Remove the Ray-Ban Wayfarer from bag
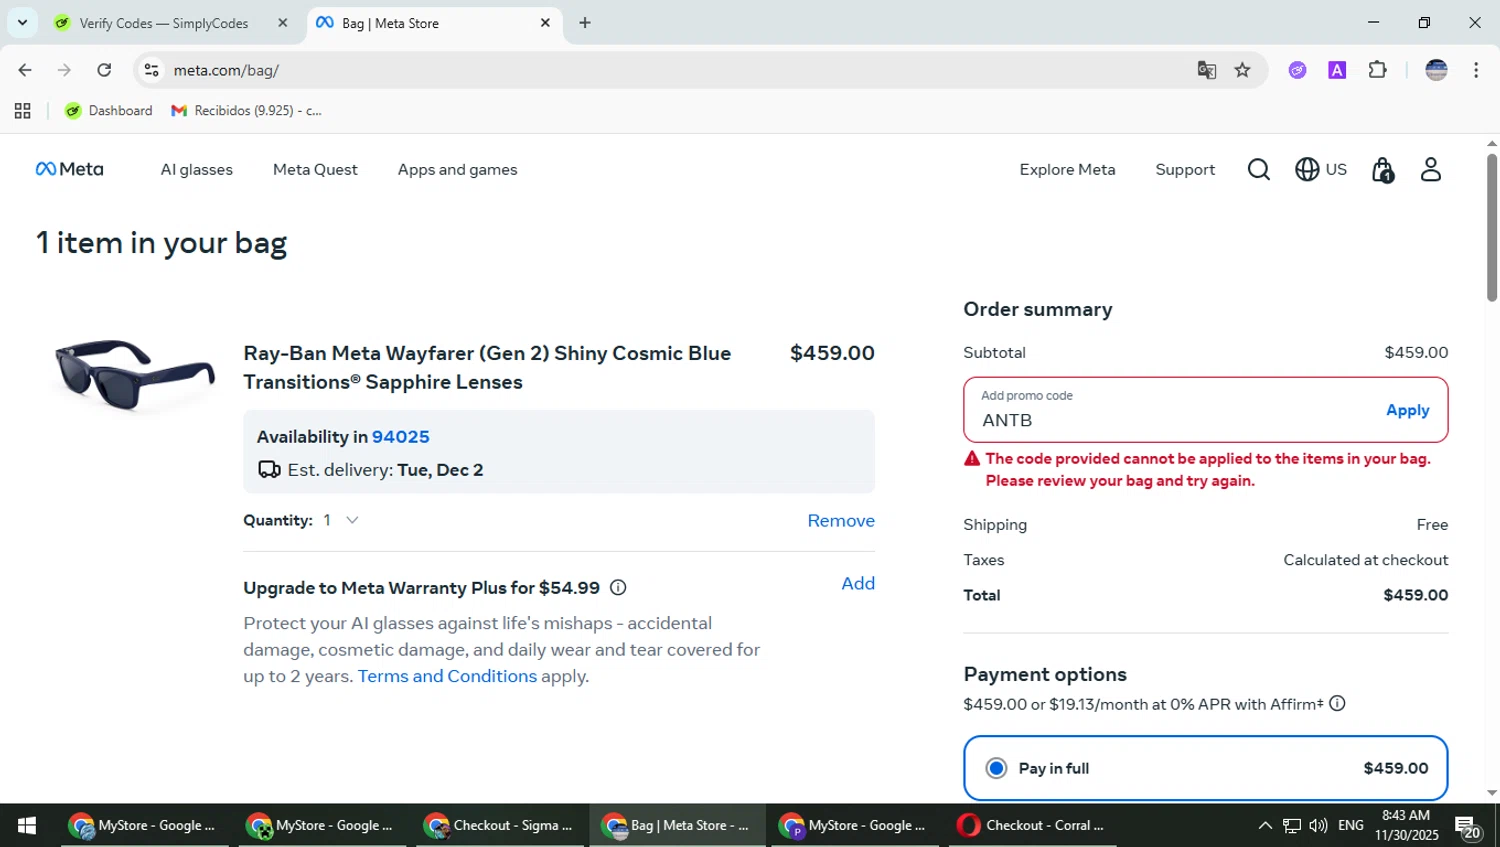The width and height of the screenshot is (1500, 847). click(841, 521)
